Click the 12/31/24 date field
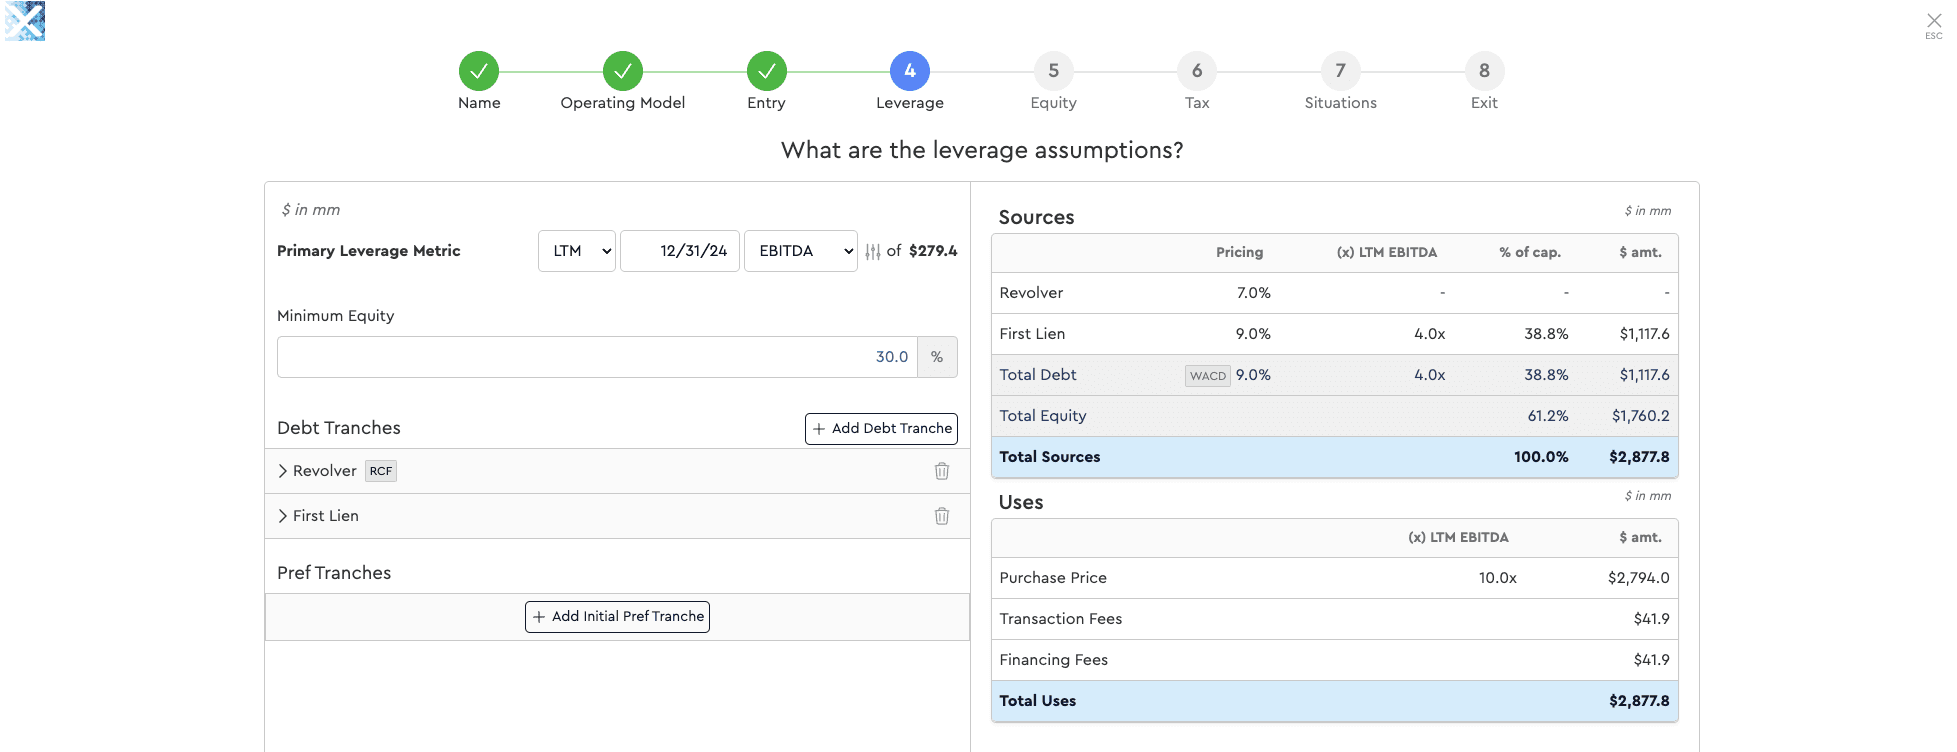 [x=680, y=251]
